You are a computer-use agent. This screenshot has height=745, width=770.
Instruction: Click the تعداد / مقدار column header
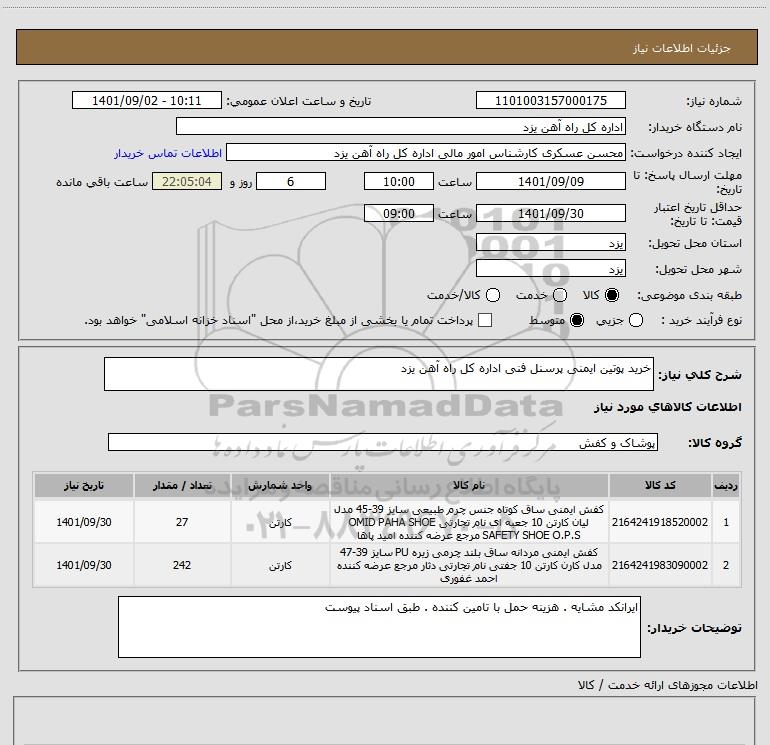coord(182,485)
